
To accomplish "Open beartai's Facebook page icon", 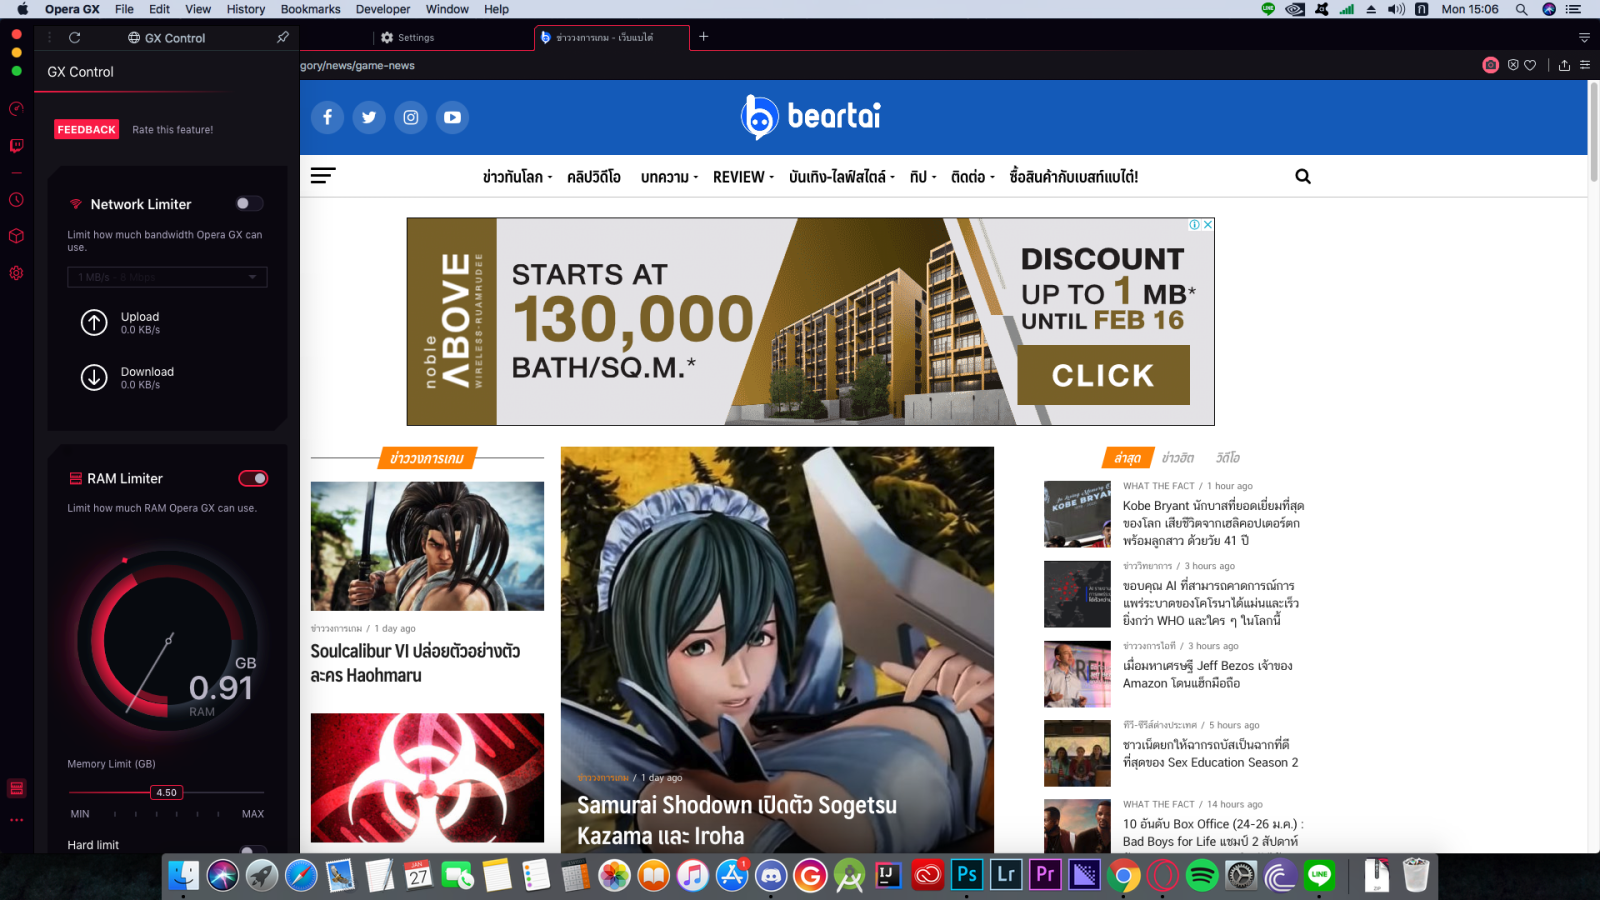I will pos(327,117).
